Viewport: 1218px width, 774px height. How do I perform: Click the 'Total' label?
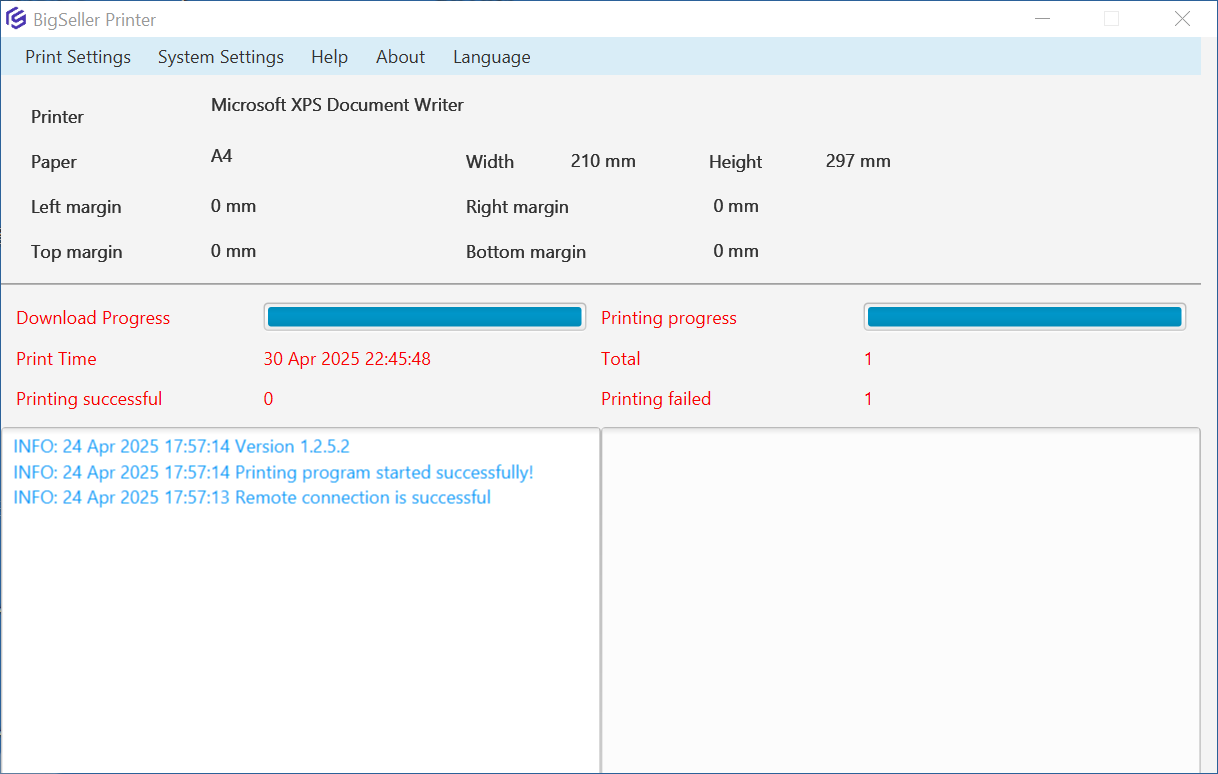point(621,359)
